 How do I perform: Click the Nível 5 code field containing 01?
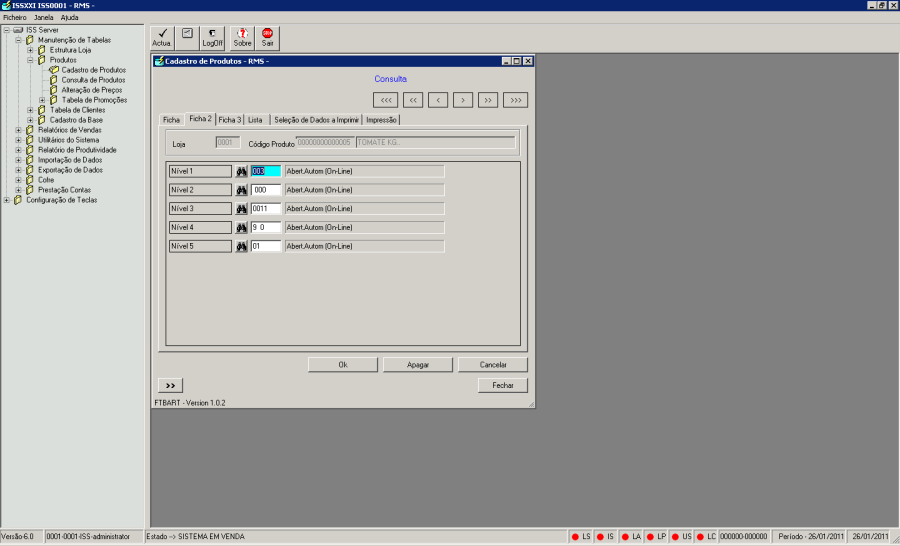pos(266,246)
